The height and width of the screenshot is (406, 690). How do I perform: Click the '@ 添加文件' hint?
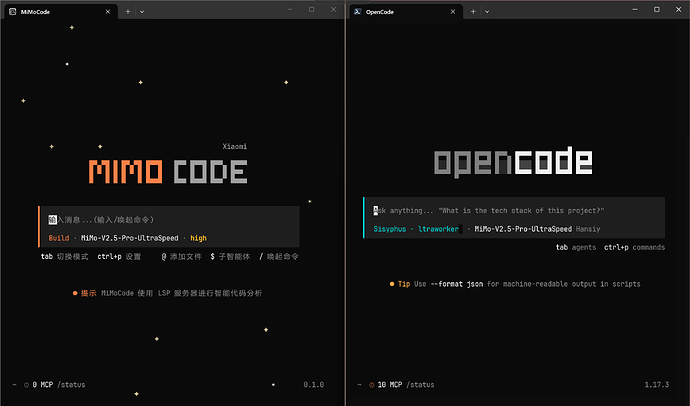coord(181,256)
